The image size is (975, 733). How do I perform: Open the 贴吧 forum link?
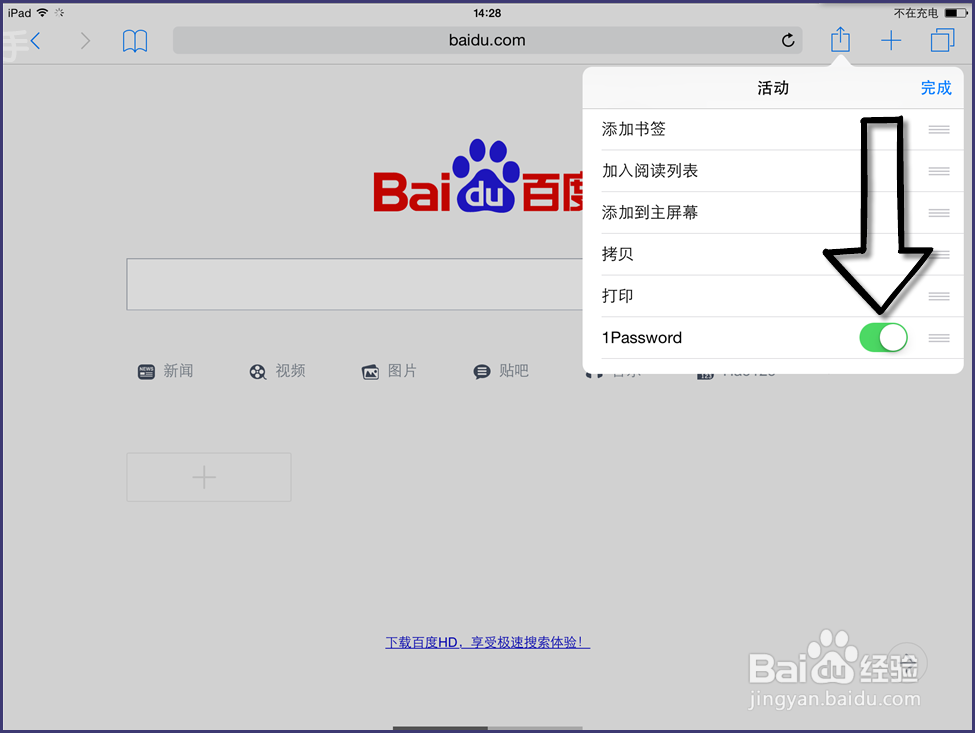(x=514, y=371)
